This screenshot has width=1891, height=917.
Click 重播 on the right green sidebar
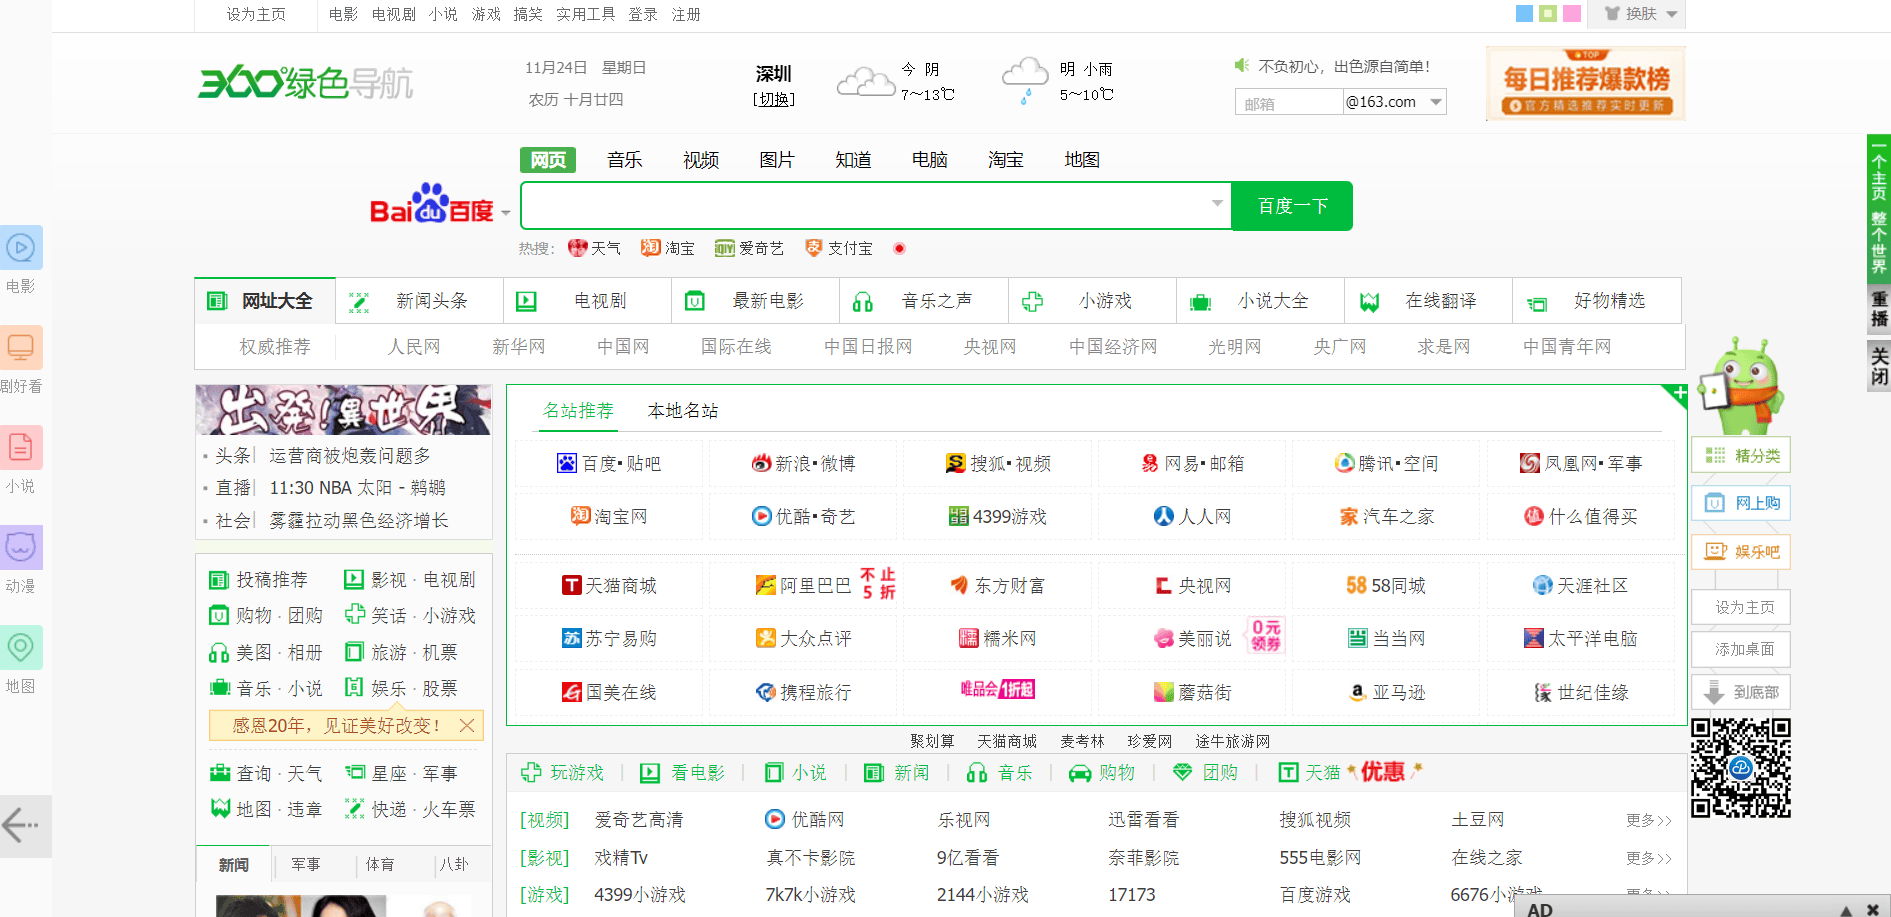pos(1879,310)
